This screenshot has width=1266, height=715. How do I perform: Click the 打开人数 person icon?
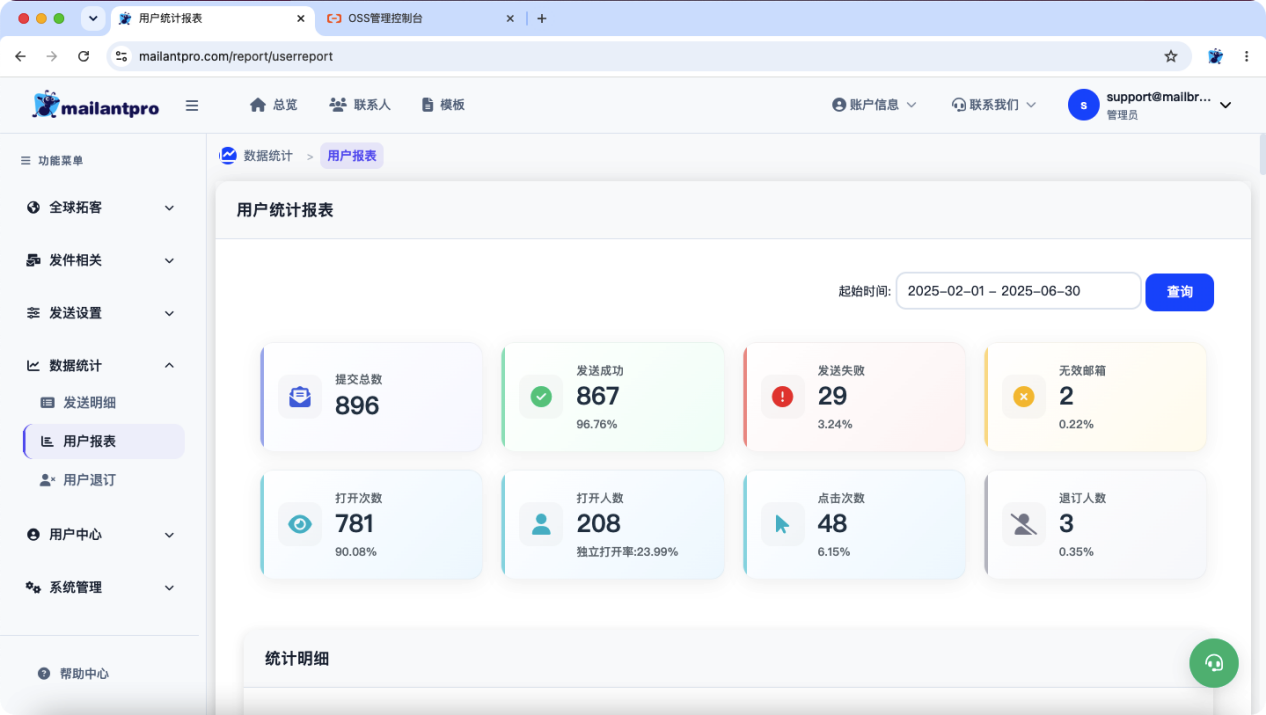click(541, 524)
